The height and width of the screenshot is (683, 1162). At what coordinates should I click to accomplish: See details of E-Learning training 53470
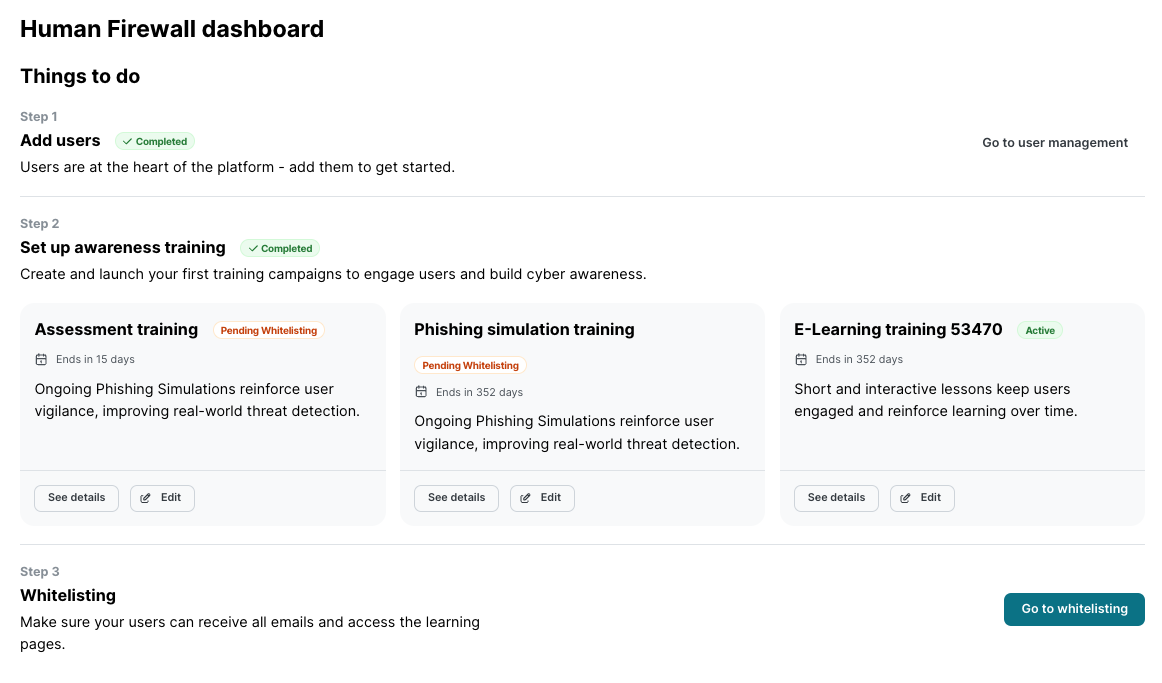[x=836, y=498]
